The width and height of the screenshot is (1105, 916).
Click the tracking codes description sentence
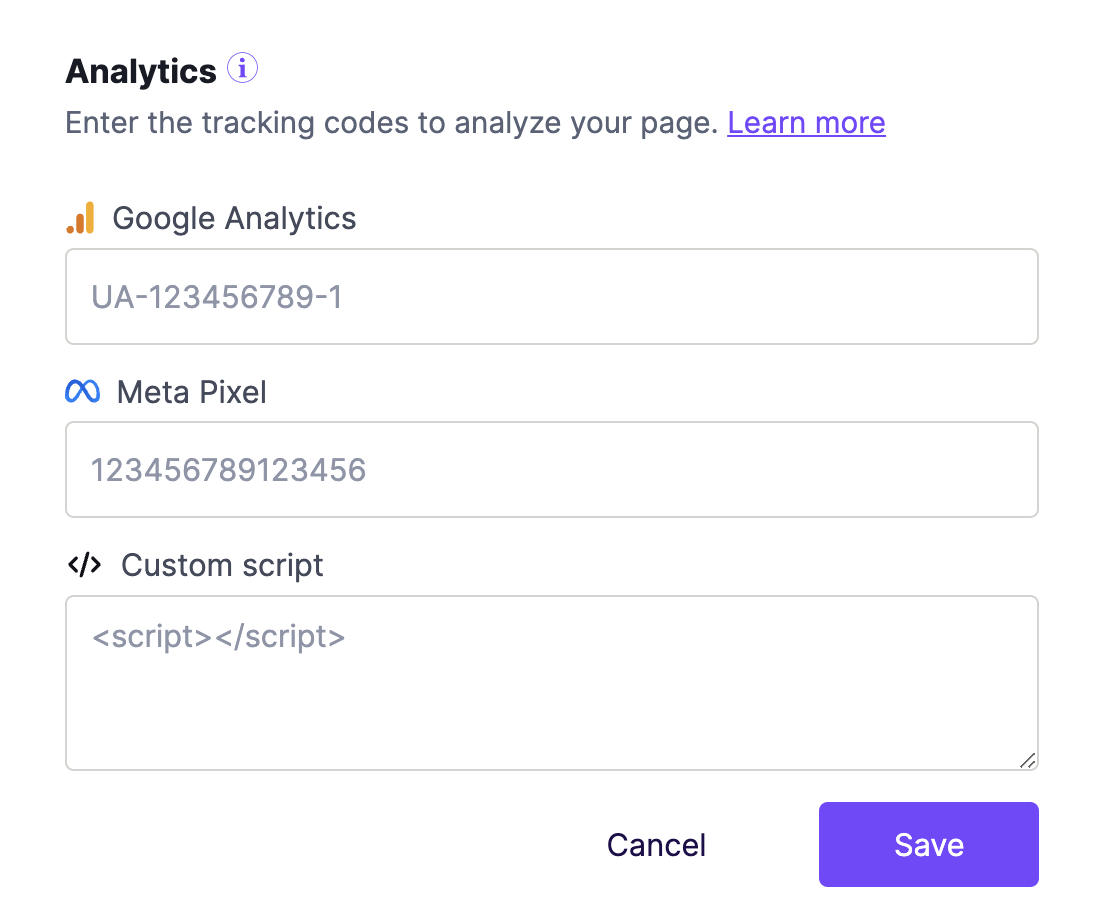tap(391, 123)
